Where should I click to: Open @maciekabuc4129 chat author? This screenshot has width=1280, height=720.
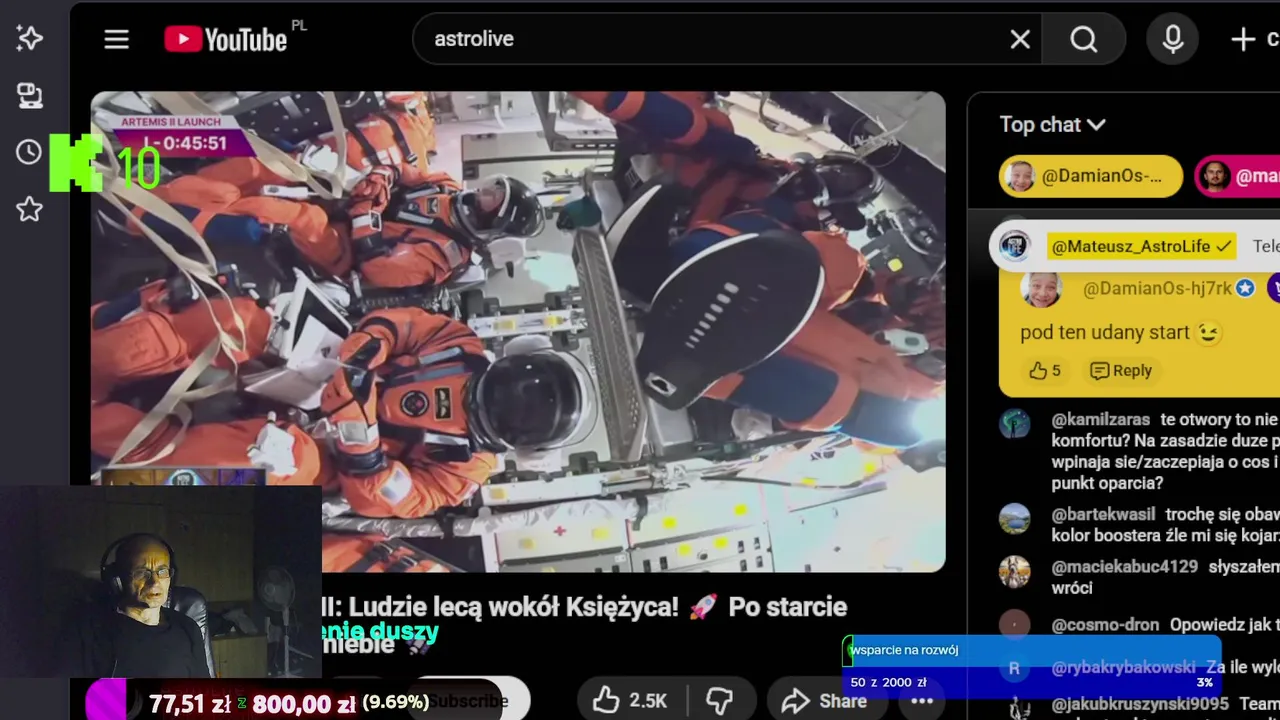point(1124,567)
